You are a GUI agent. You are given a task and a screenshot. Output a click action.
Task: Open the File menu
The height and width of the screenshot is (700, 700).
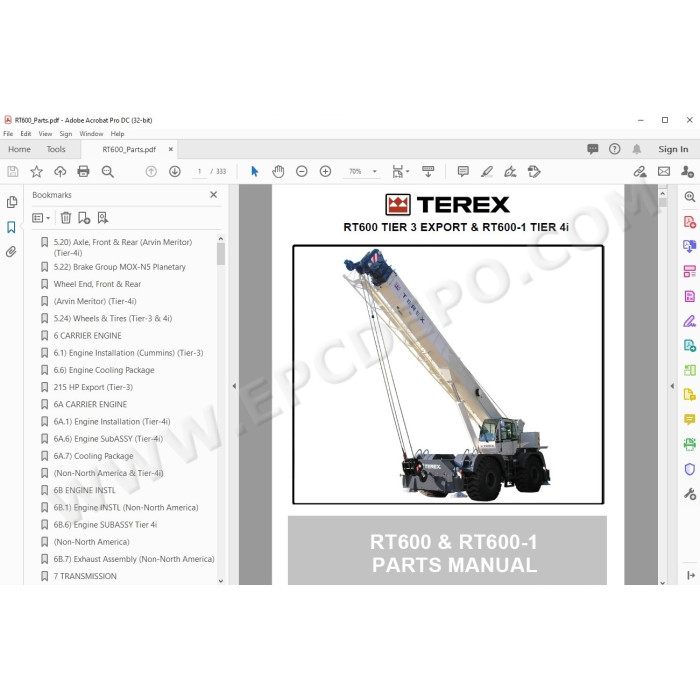8,133
